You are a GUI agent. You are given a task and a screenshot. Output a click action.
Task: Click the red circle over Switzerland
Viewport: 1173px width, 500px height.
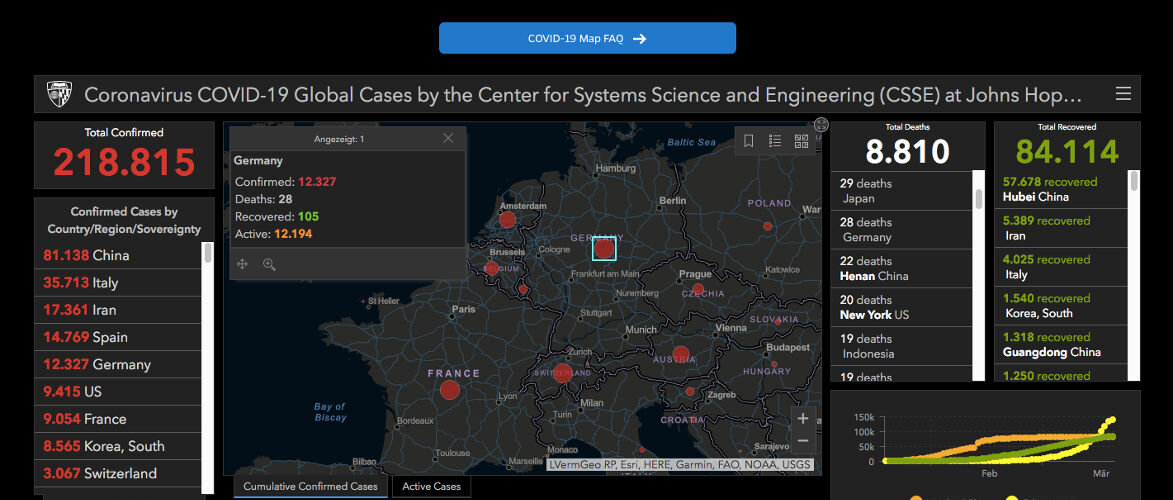click(x=563, y=373)
